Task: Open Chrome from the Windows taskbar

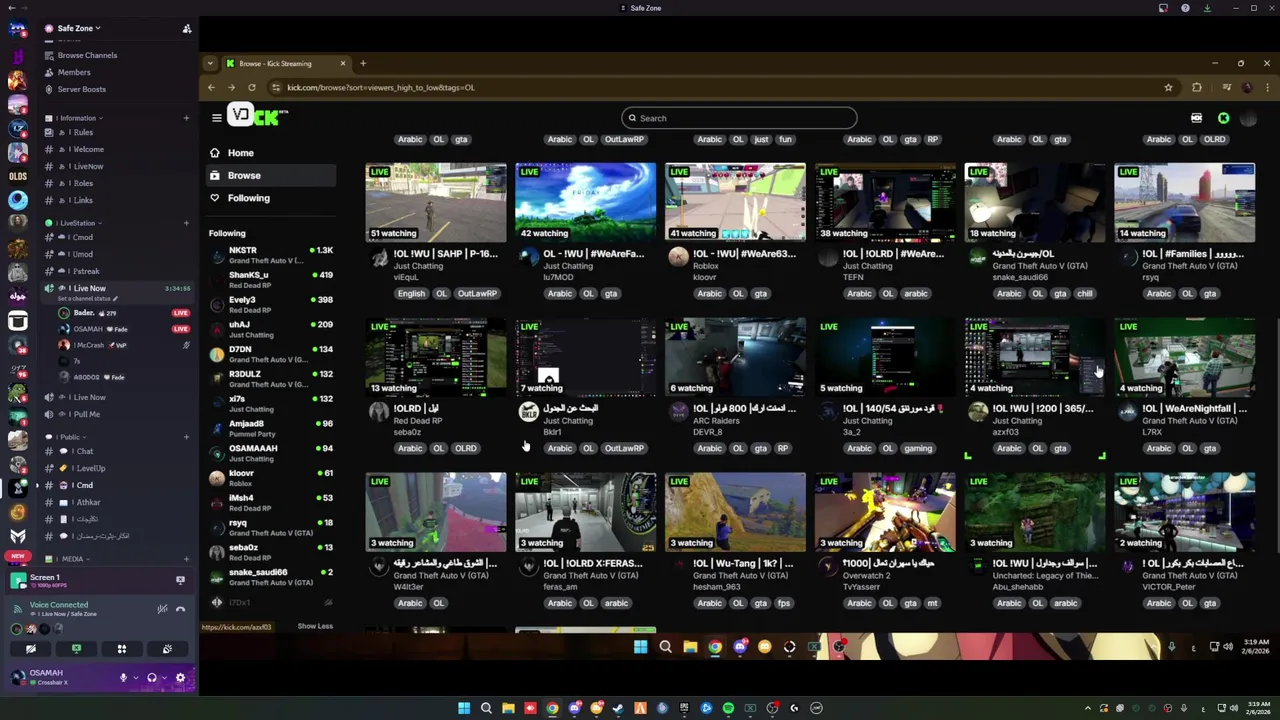Action: click(552, 708)
